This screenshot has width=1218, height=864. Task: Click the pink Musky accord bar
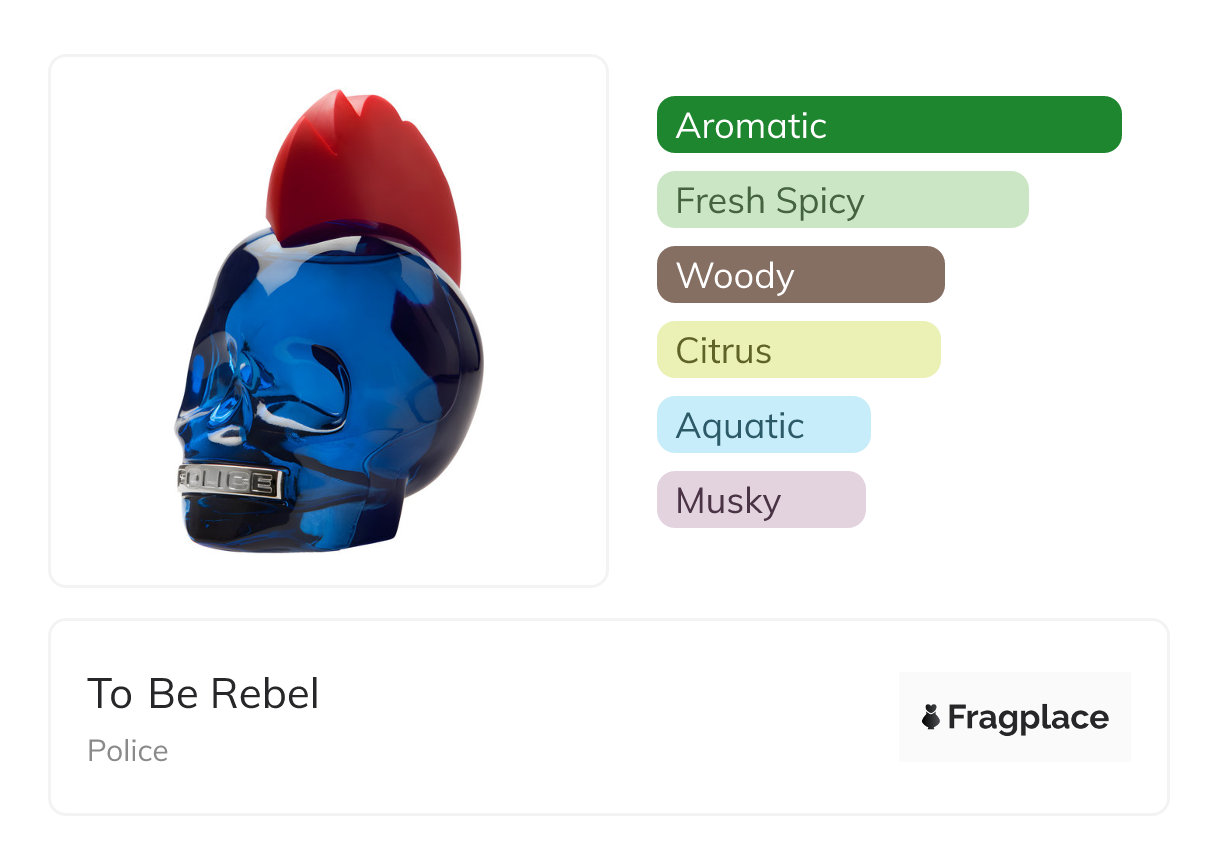point(760,500)
